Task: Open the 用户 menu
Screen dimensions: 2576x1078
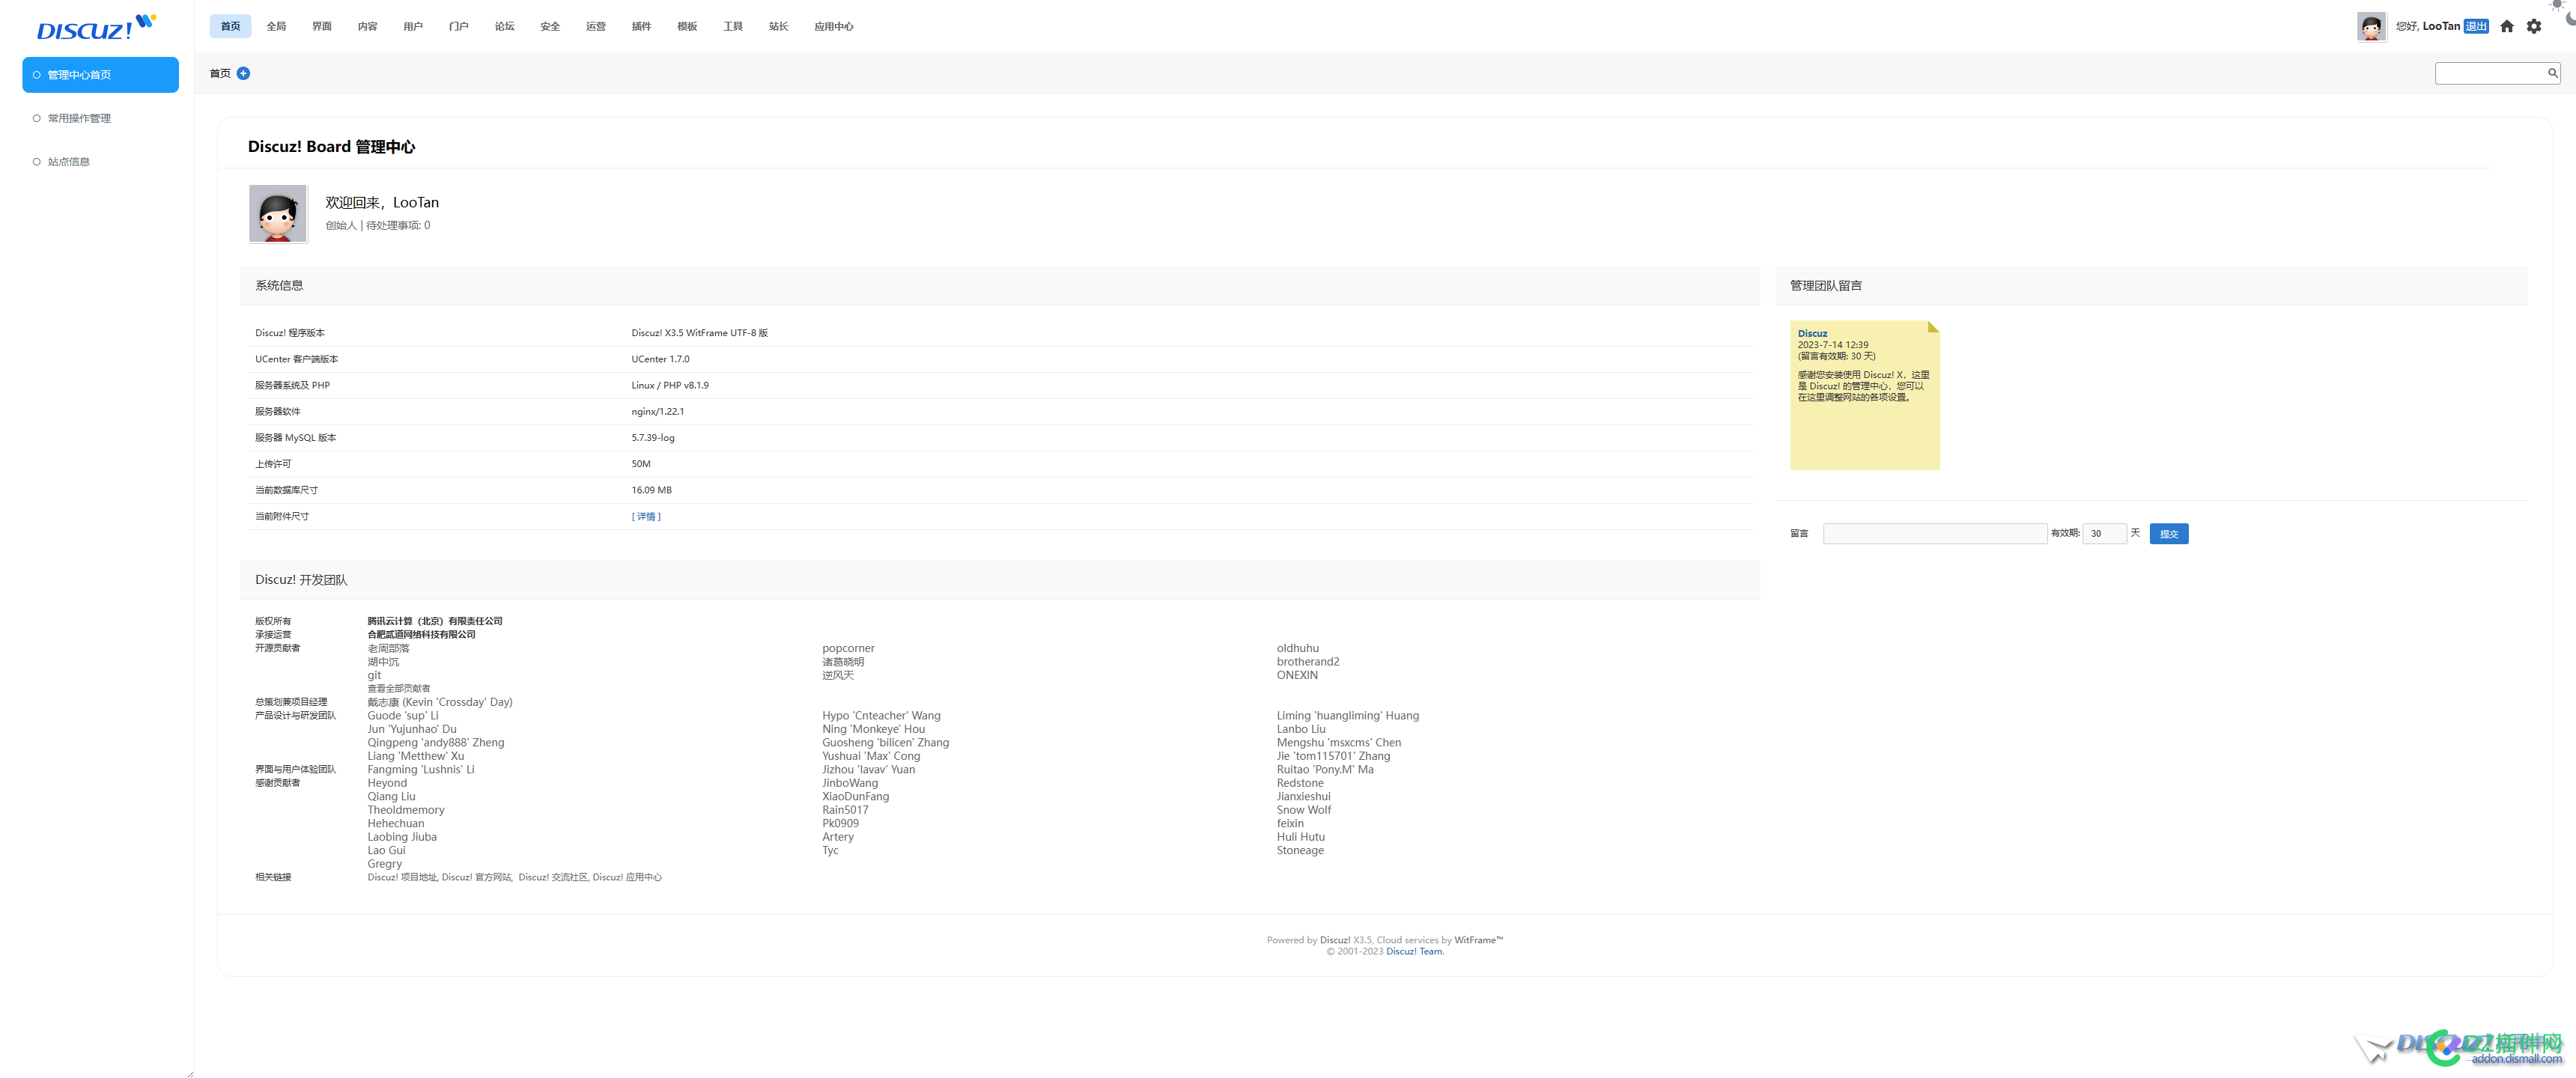Action: point(413,26)
